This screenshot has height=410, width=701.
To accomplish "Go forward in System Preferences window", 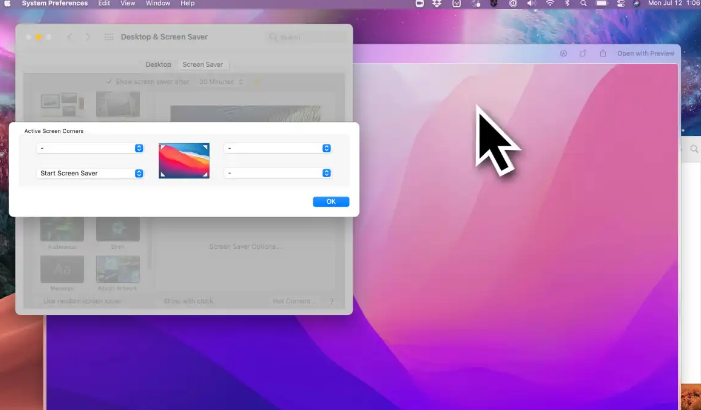I will (x=88, y=37).
